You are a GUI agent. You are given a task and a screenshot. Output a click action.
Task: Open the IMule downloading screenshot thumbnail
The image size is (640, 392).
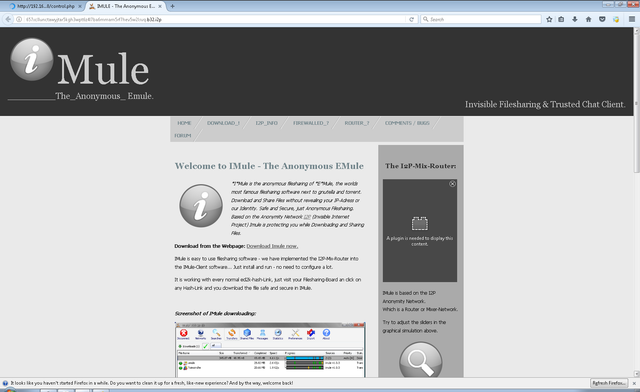[x=270, y=350]
